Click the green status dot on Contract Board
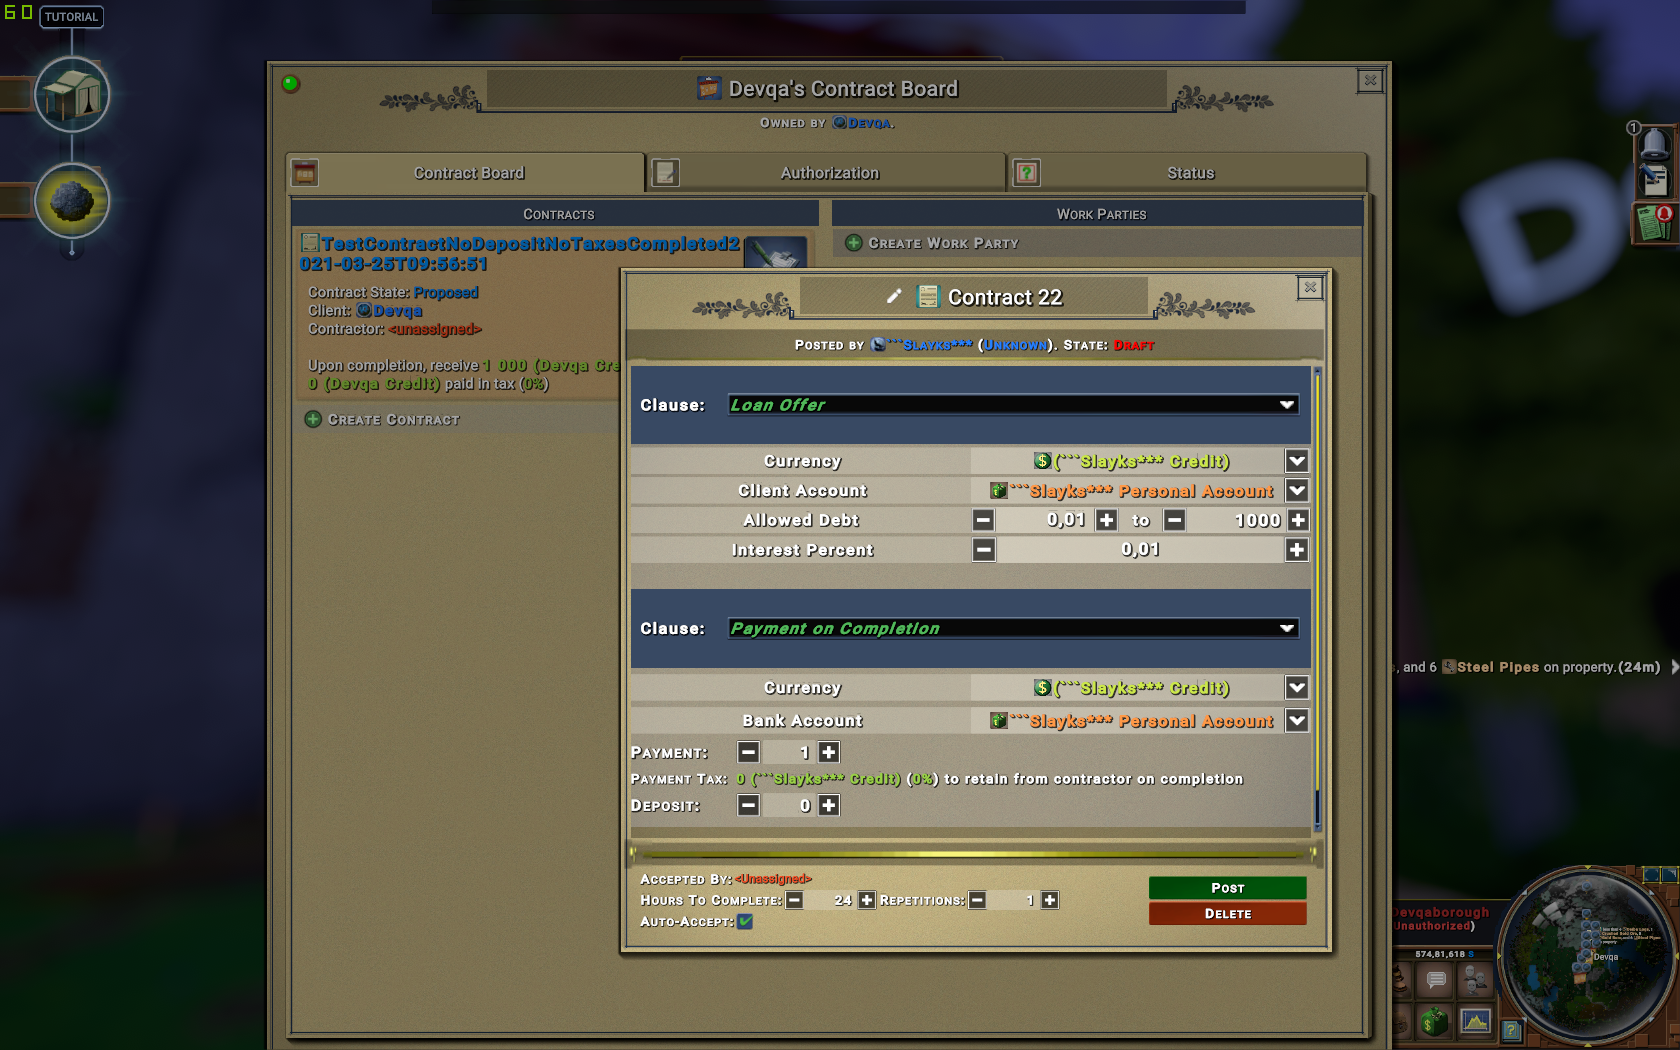The height and width of the screenshot is (1050, 1680). [291, 84]
